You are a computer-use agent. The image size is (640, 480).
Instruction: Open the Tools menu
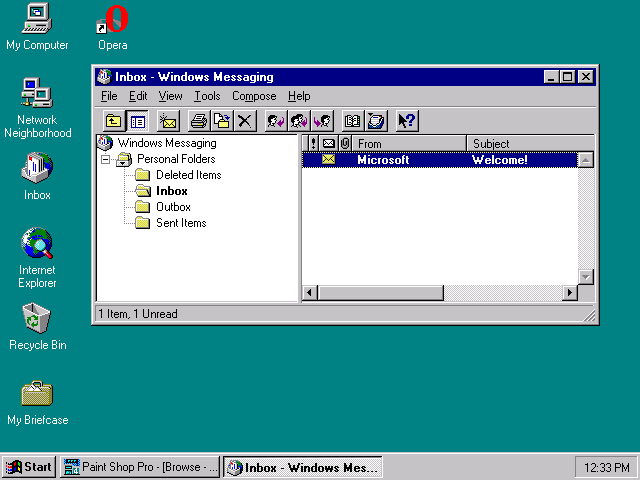click(207, 96)
